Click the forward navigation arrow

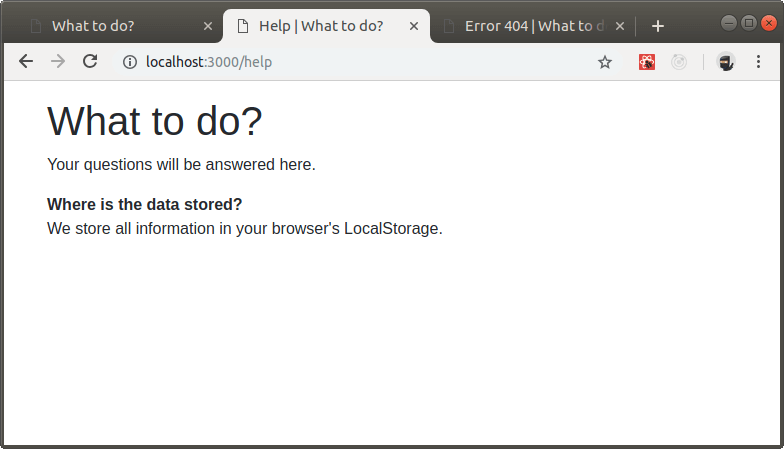[58, 62]
